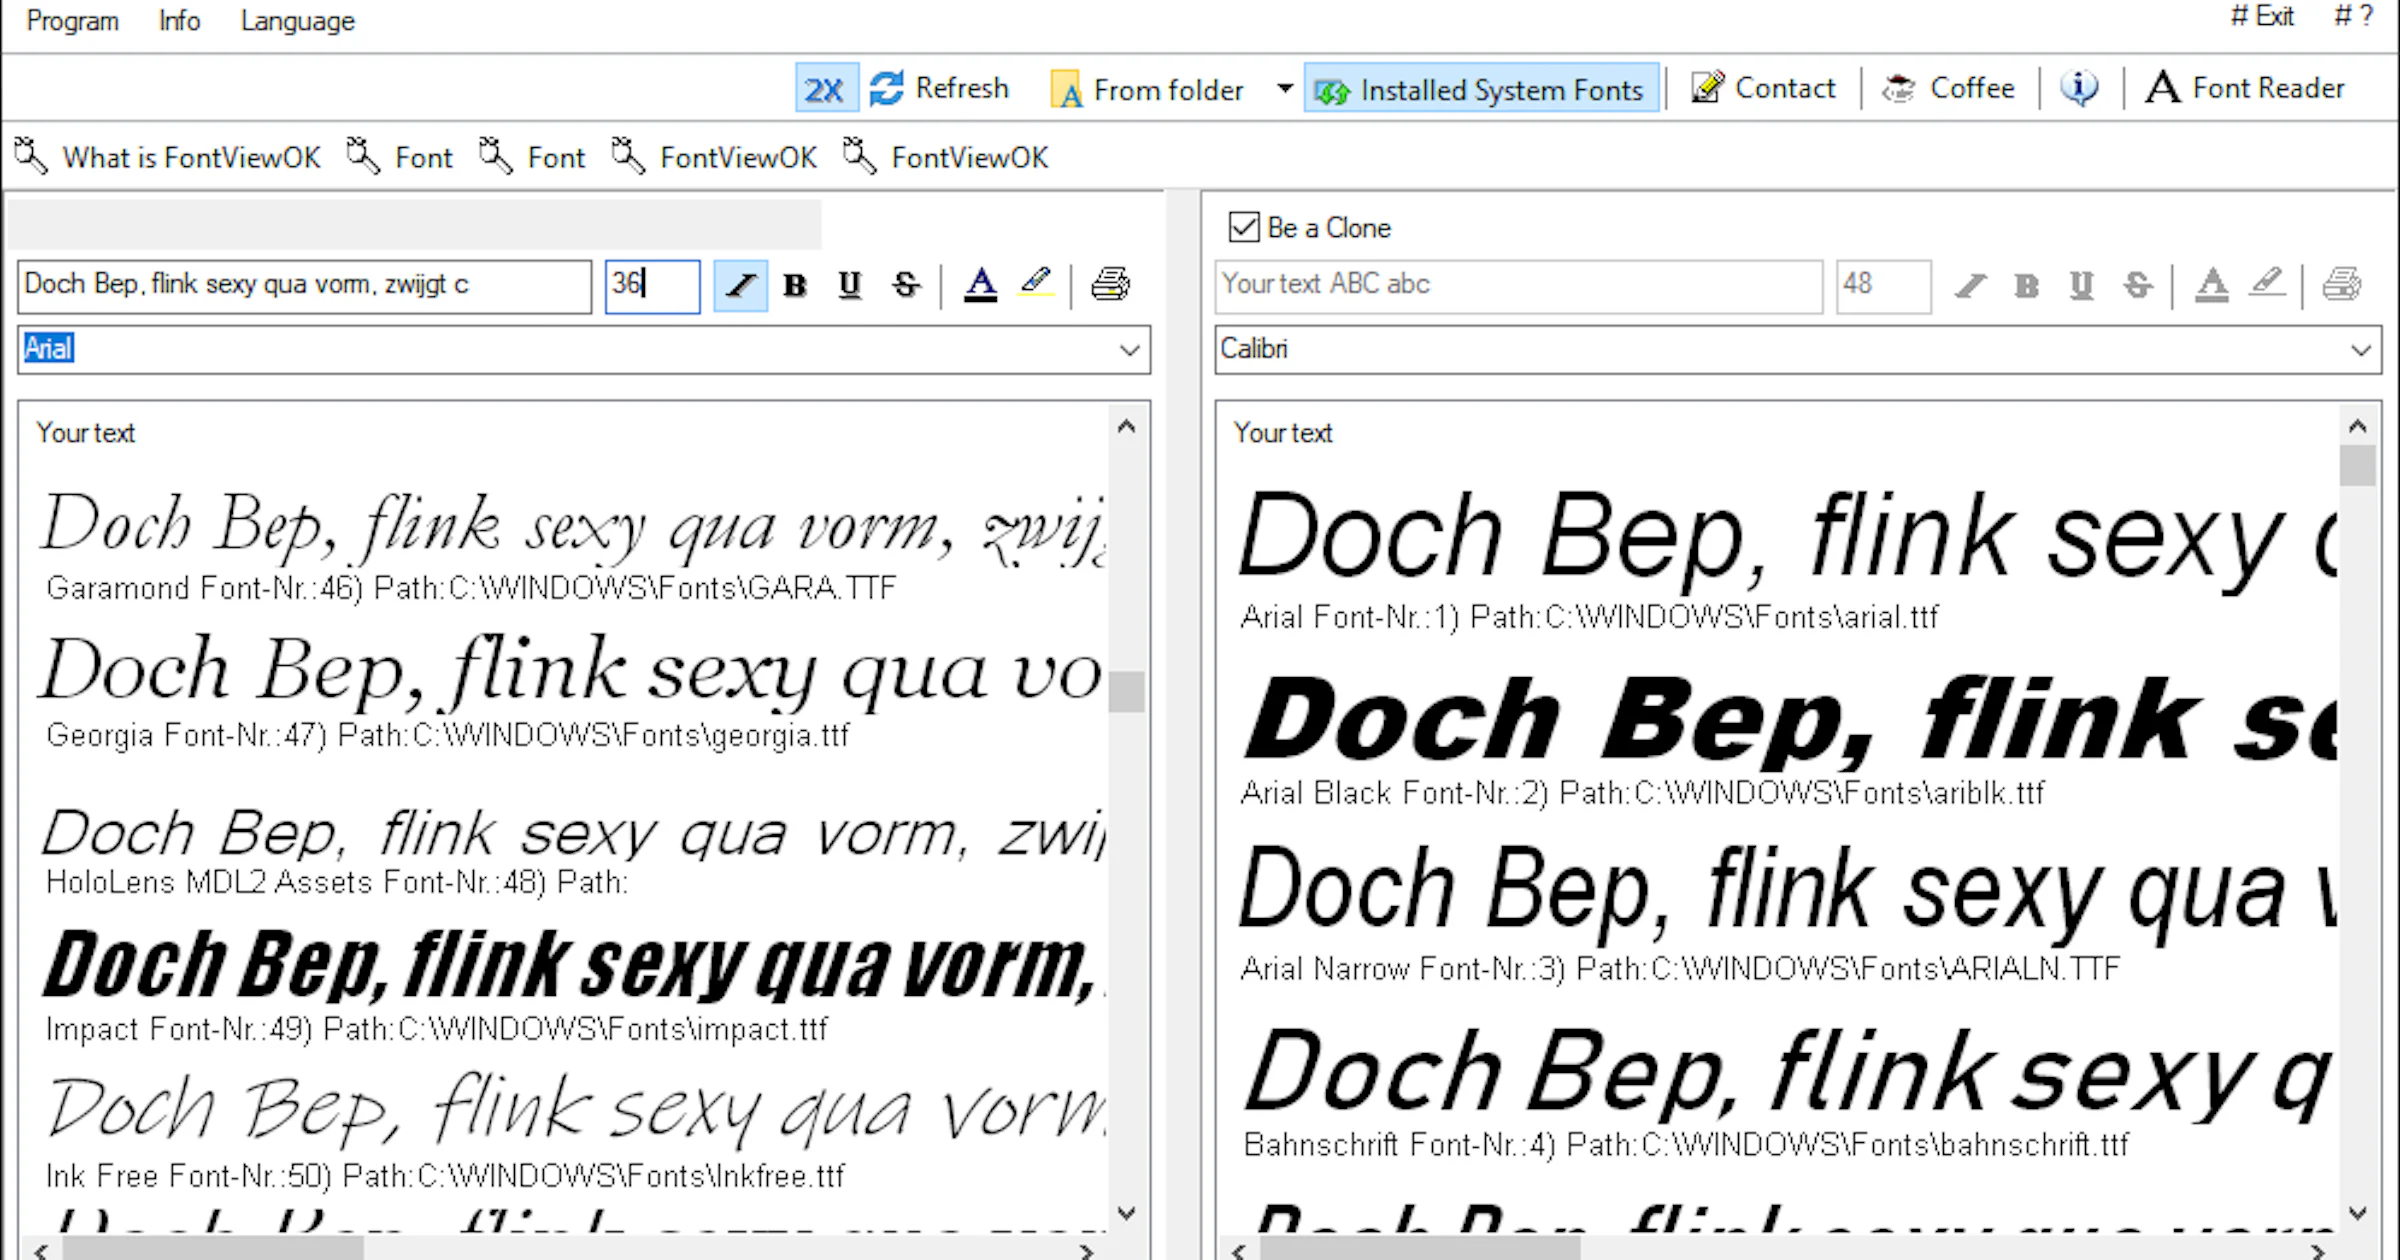Open the Program menu
This screenshot has height=1260, width=2400.
[x=73, y=21]
